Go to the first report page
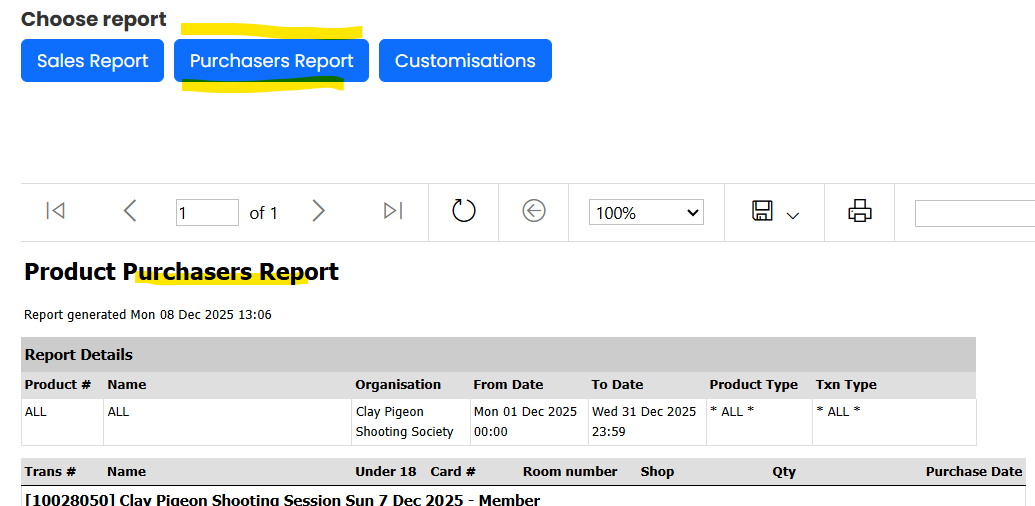Screen dimensions: 1035x506 pyautogui.click(x=56, y=211)
